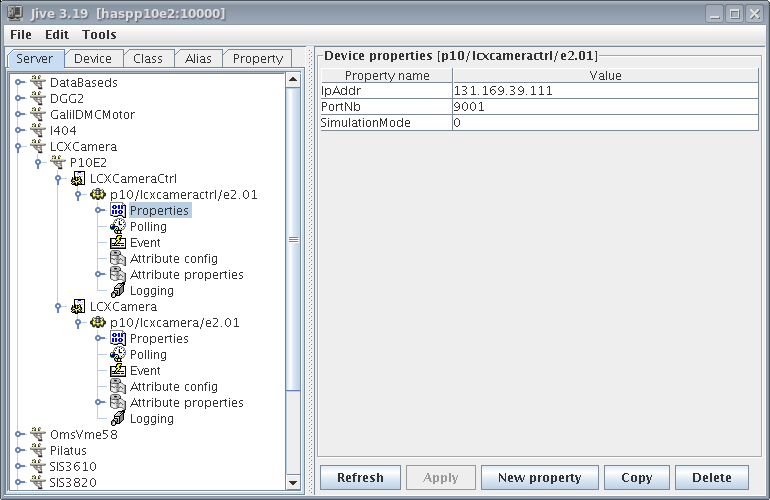Click the DataBaseds server icon
The width and height of the screenshot is (770, 500).
(x=38, y=83)
